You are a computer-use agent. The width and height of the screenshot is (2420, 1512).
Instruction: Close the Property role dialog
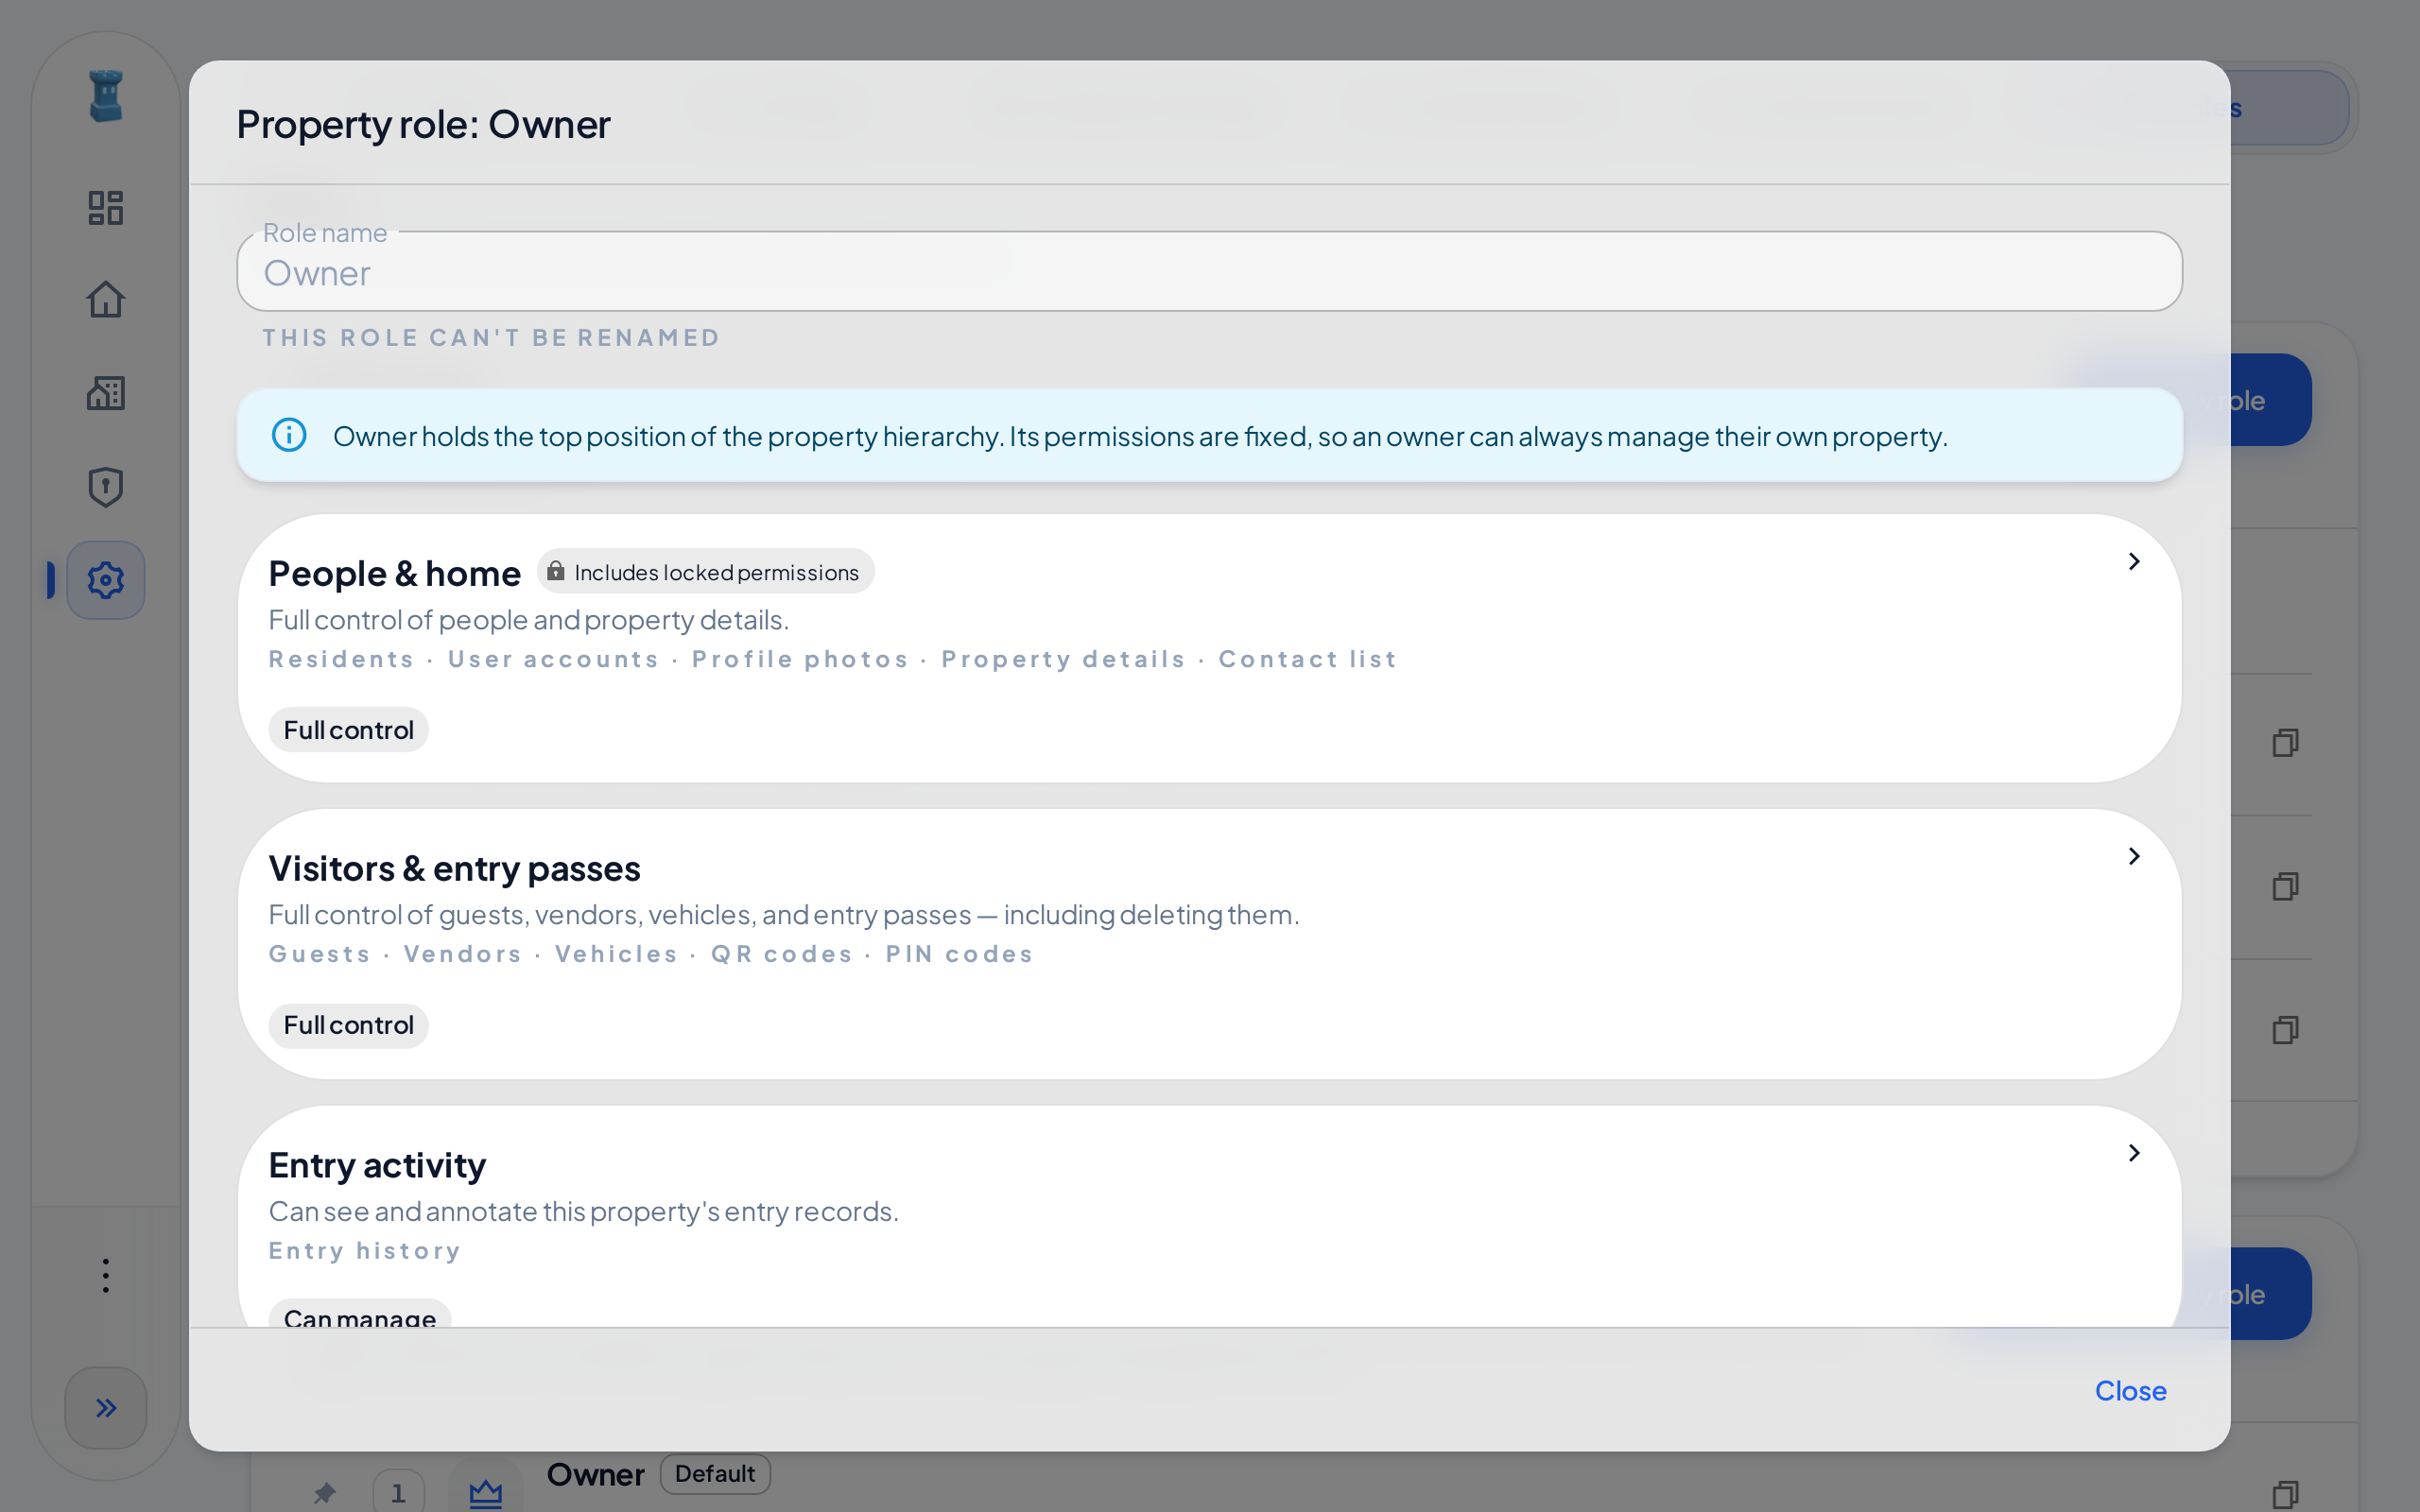point(2130,1391)
